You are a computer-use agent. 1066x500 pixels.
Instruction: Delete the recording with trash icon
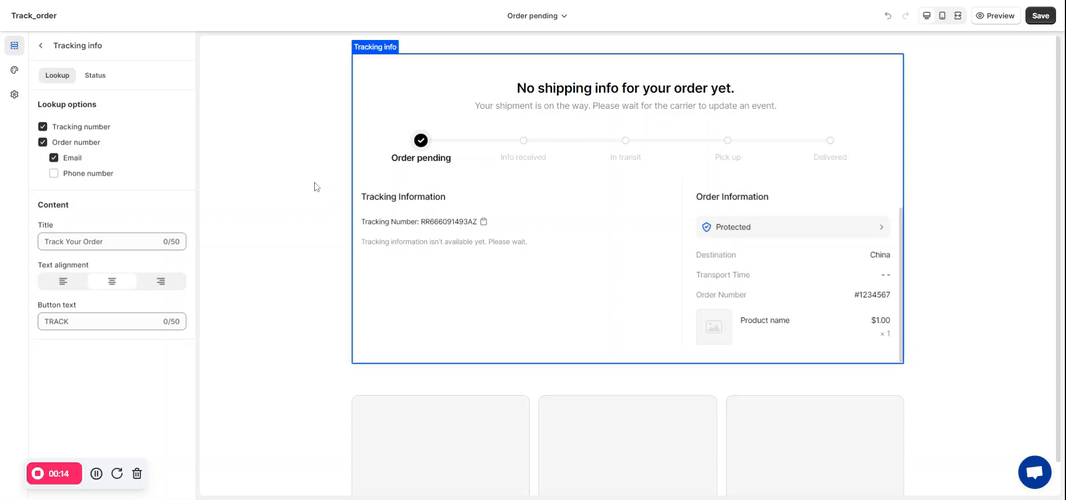coord(137,473)
